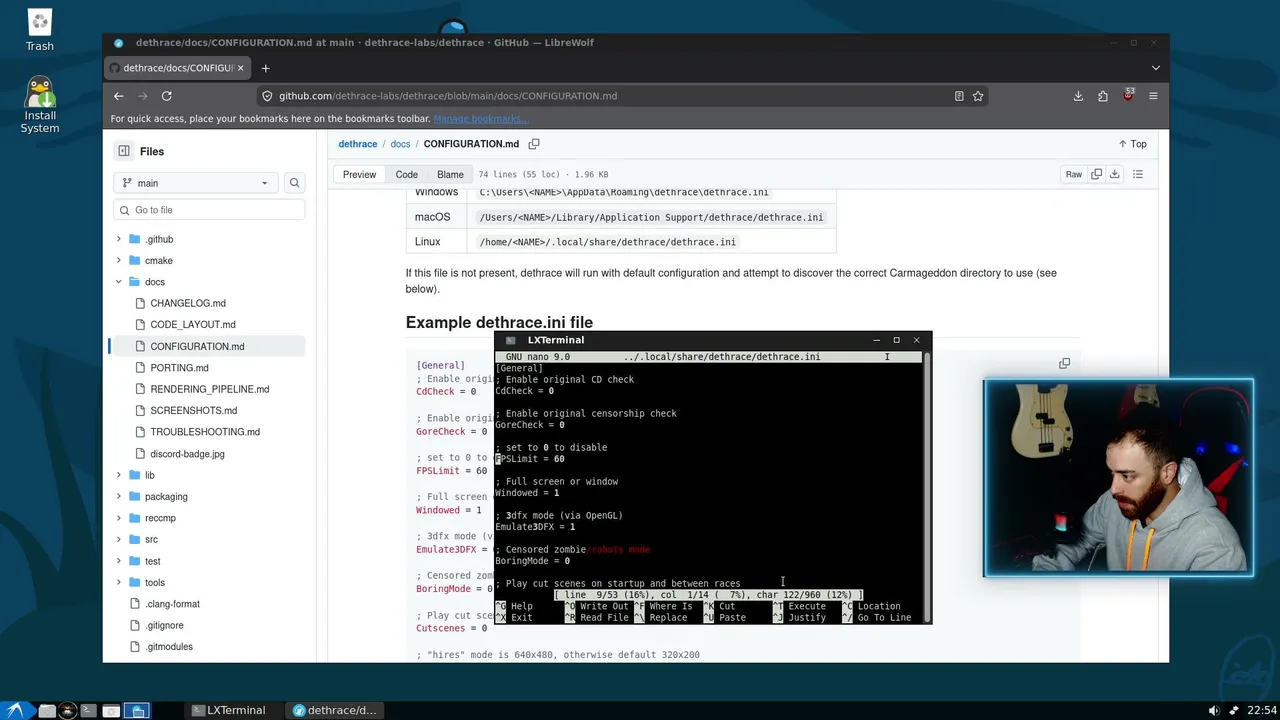Open .gitmodules in the file tree
Image resolution: width=1280 pixels, height=720 pixels.
tap(169, 647)
